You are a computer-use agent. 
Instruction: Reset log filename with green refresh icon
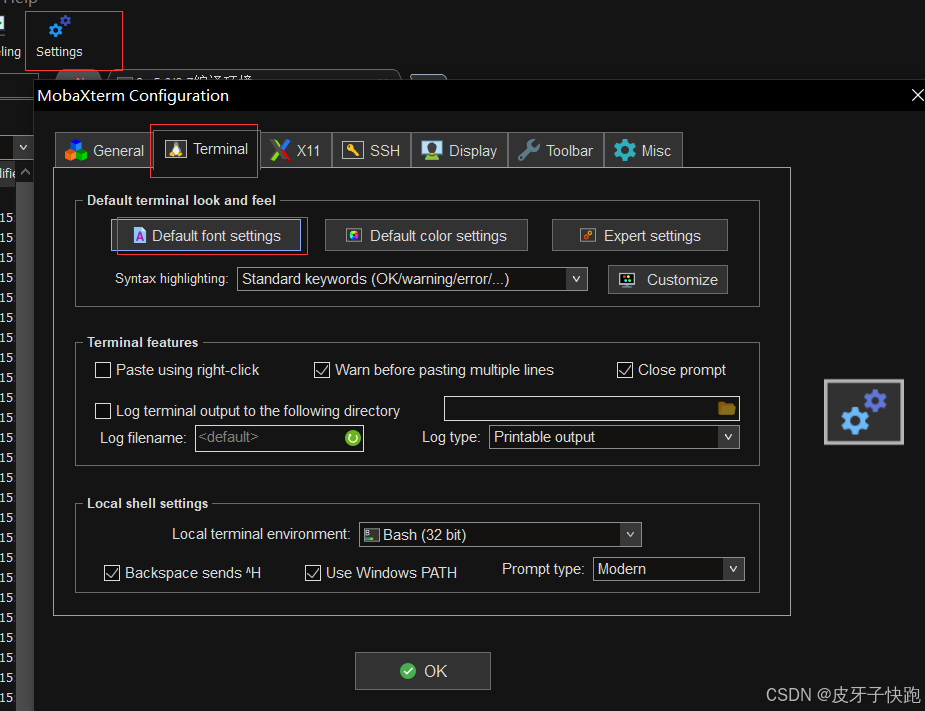coord(353,438)
